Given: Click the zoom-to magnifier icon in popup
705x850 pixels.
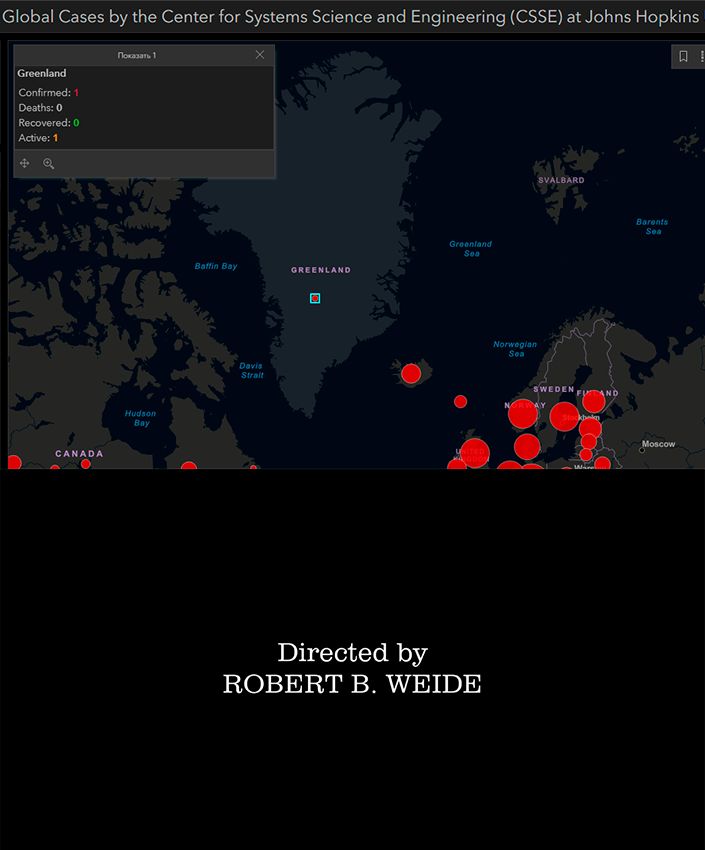Looking at the screenshot, I should tap(49, 163).
